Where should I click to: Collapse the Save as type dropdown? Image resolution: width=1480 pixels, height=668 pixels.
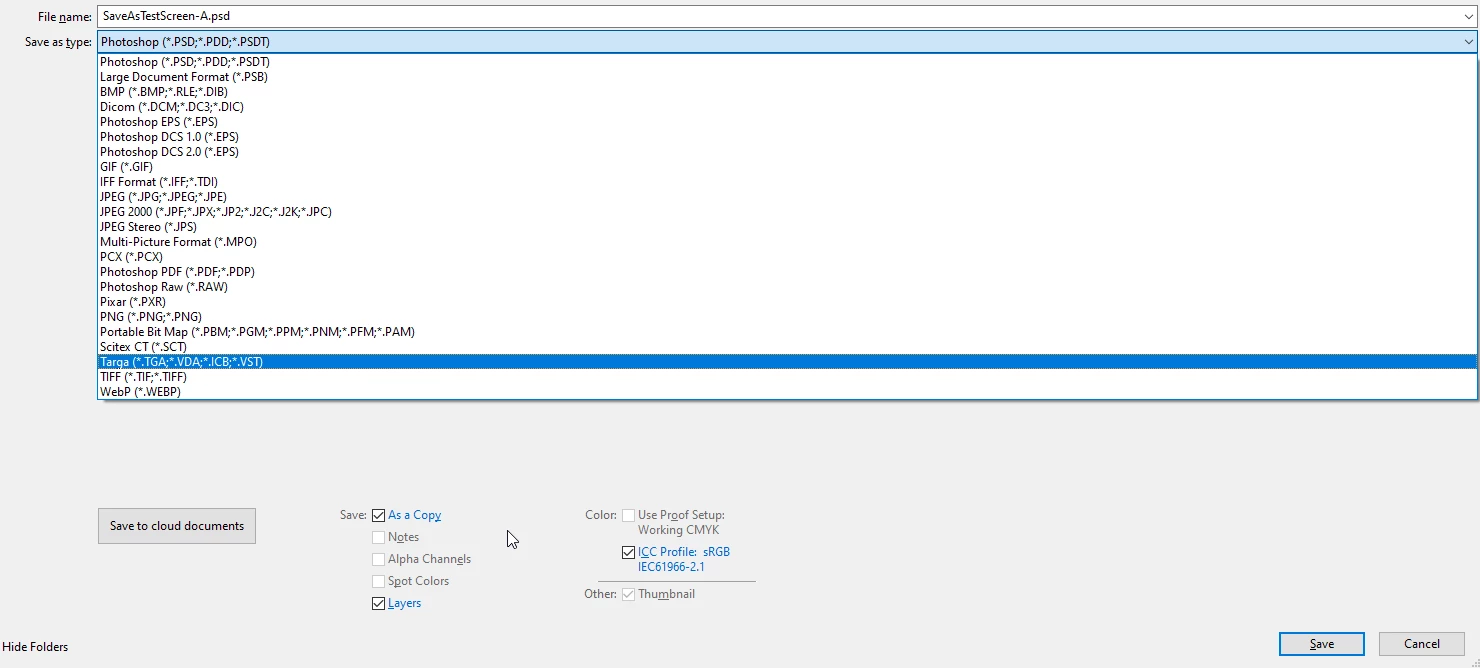pyautogui.click(x=1468, y=42)
